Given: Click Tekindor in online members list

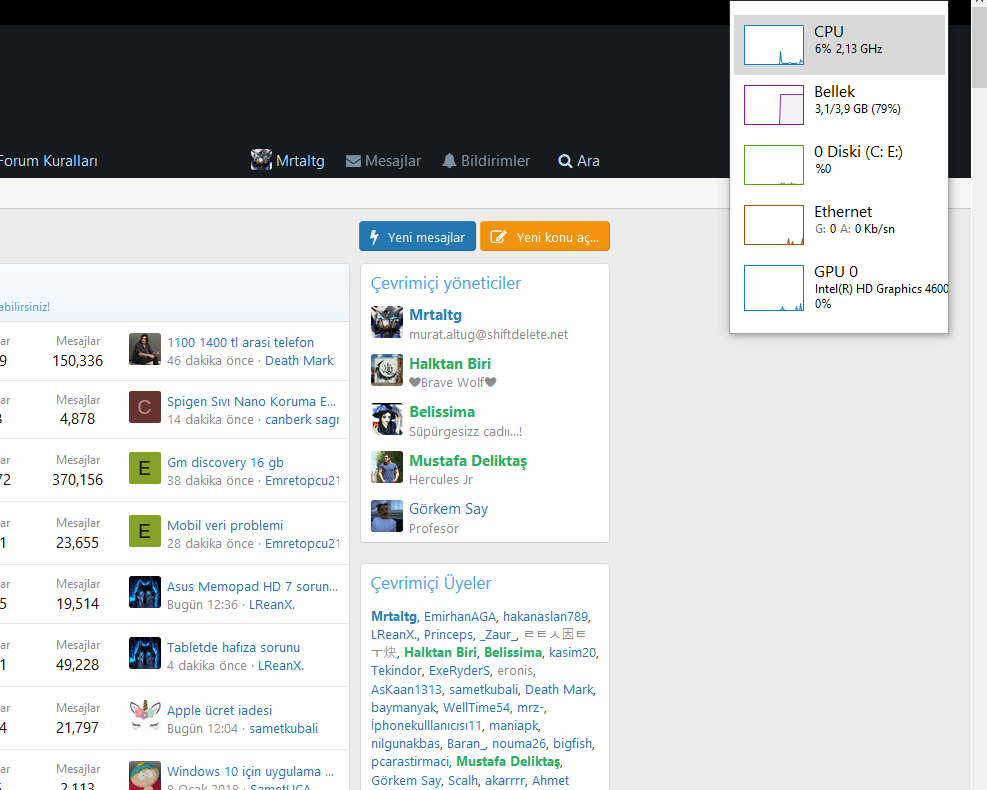Looking at the screenshot, I should (396, 671).
